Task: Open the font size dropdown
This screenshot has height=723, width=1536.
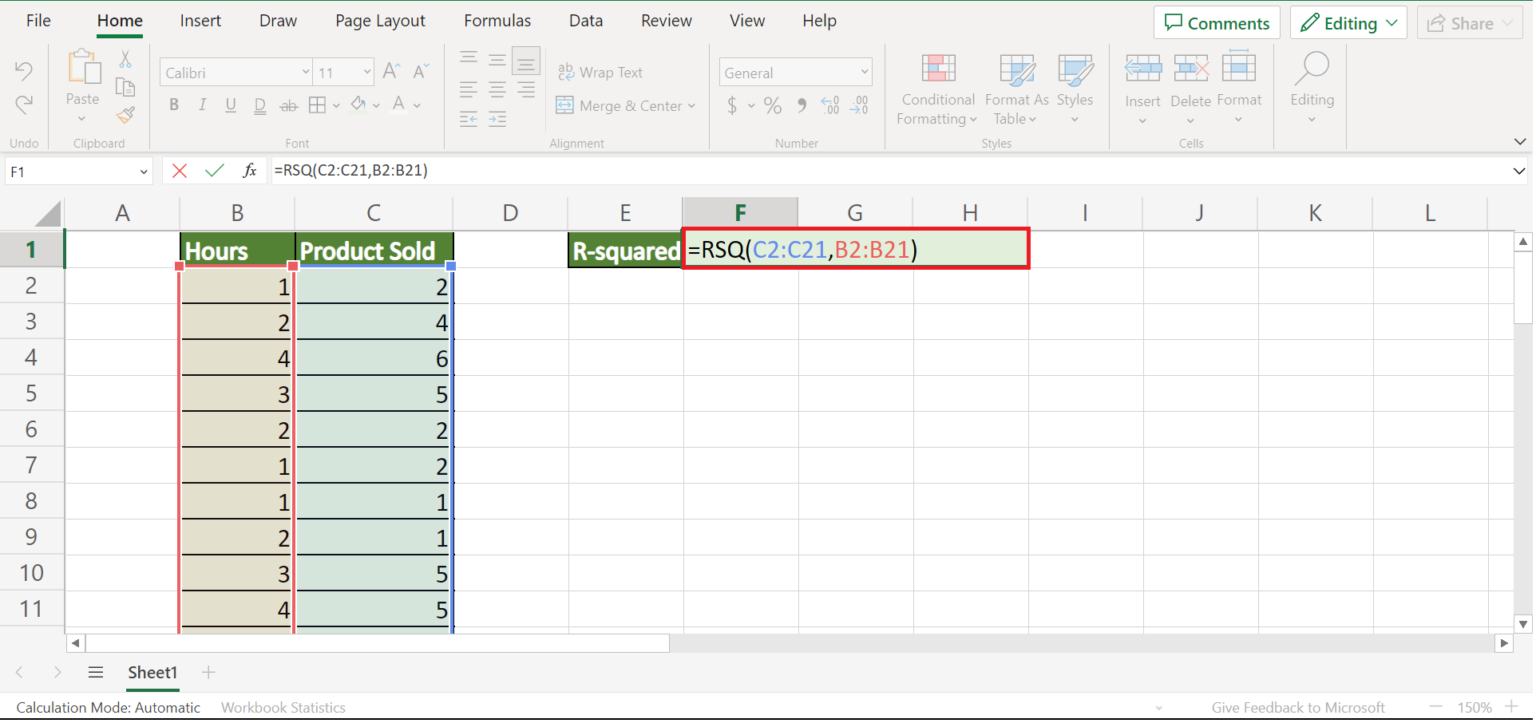Action: (x=365, y=71)
